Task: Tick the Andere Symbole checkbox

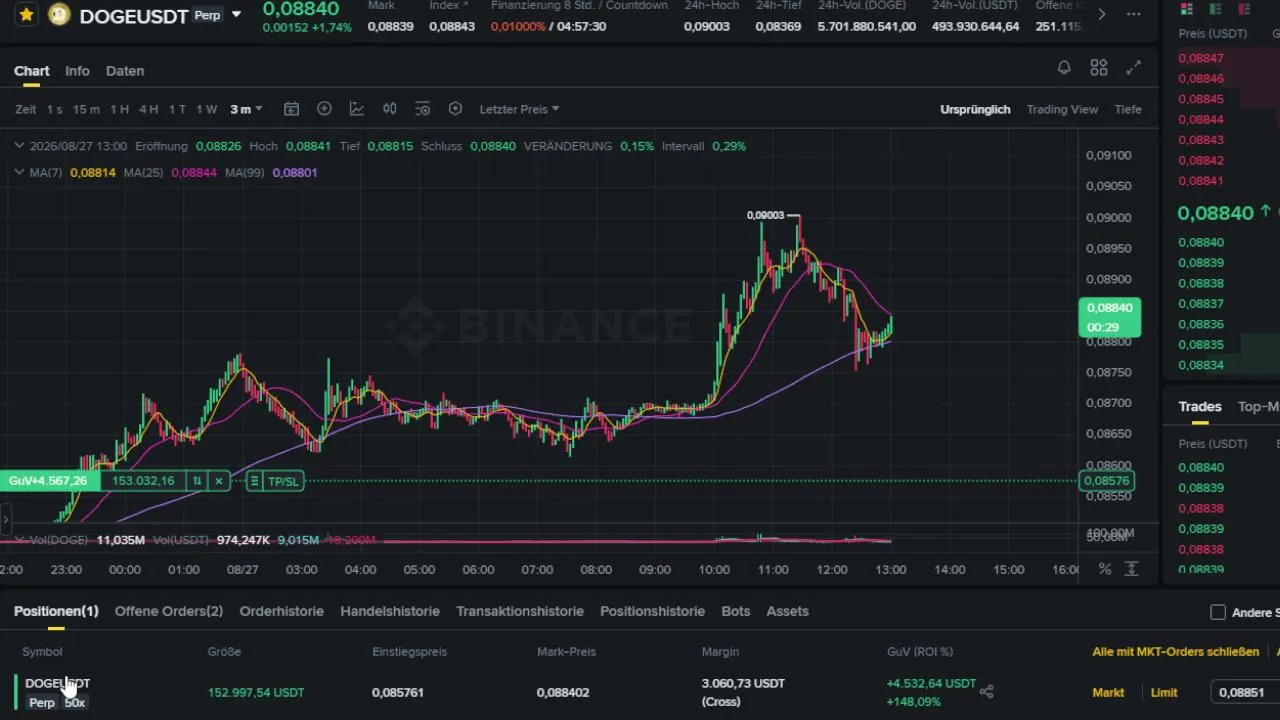Action: pyautogui.click(x=1218, y=612)
